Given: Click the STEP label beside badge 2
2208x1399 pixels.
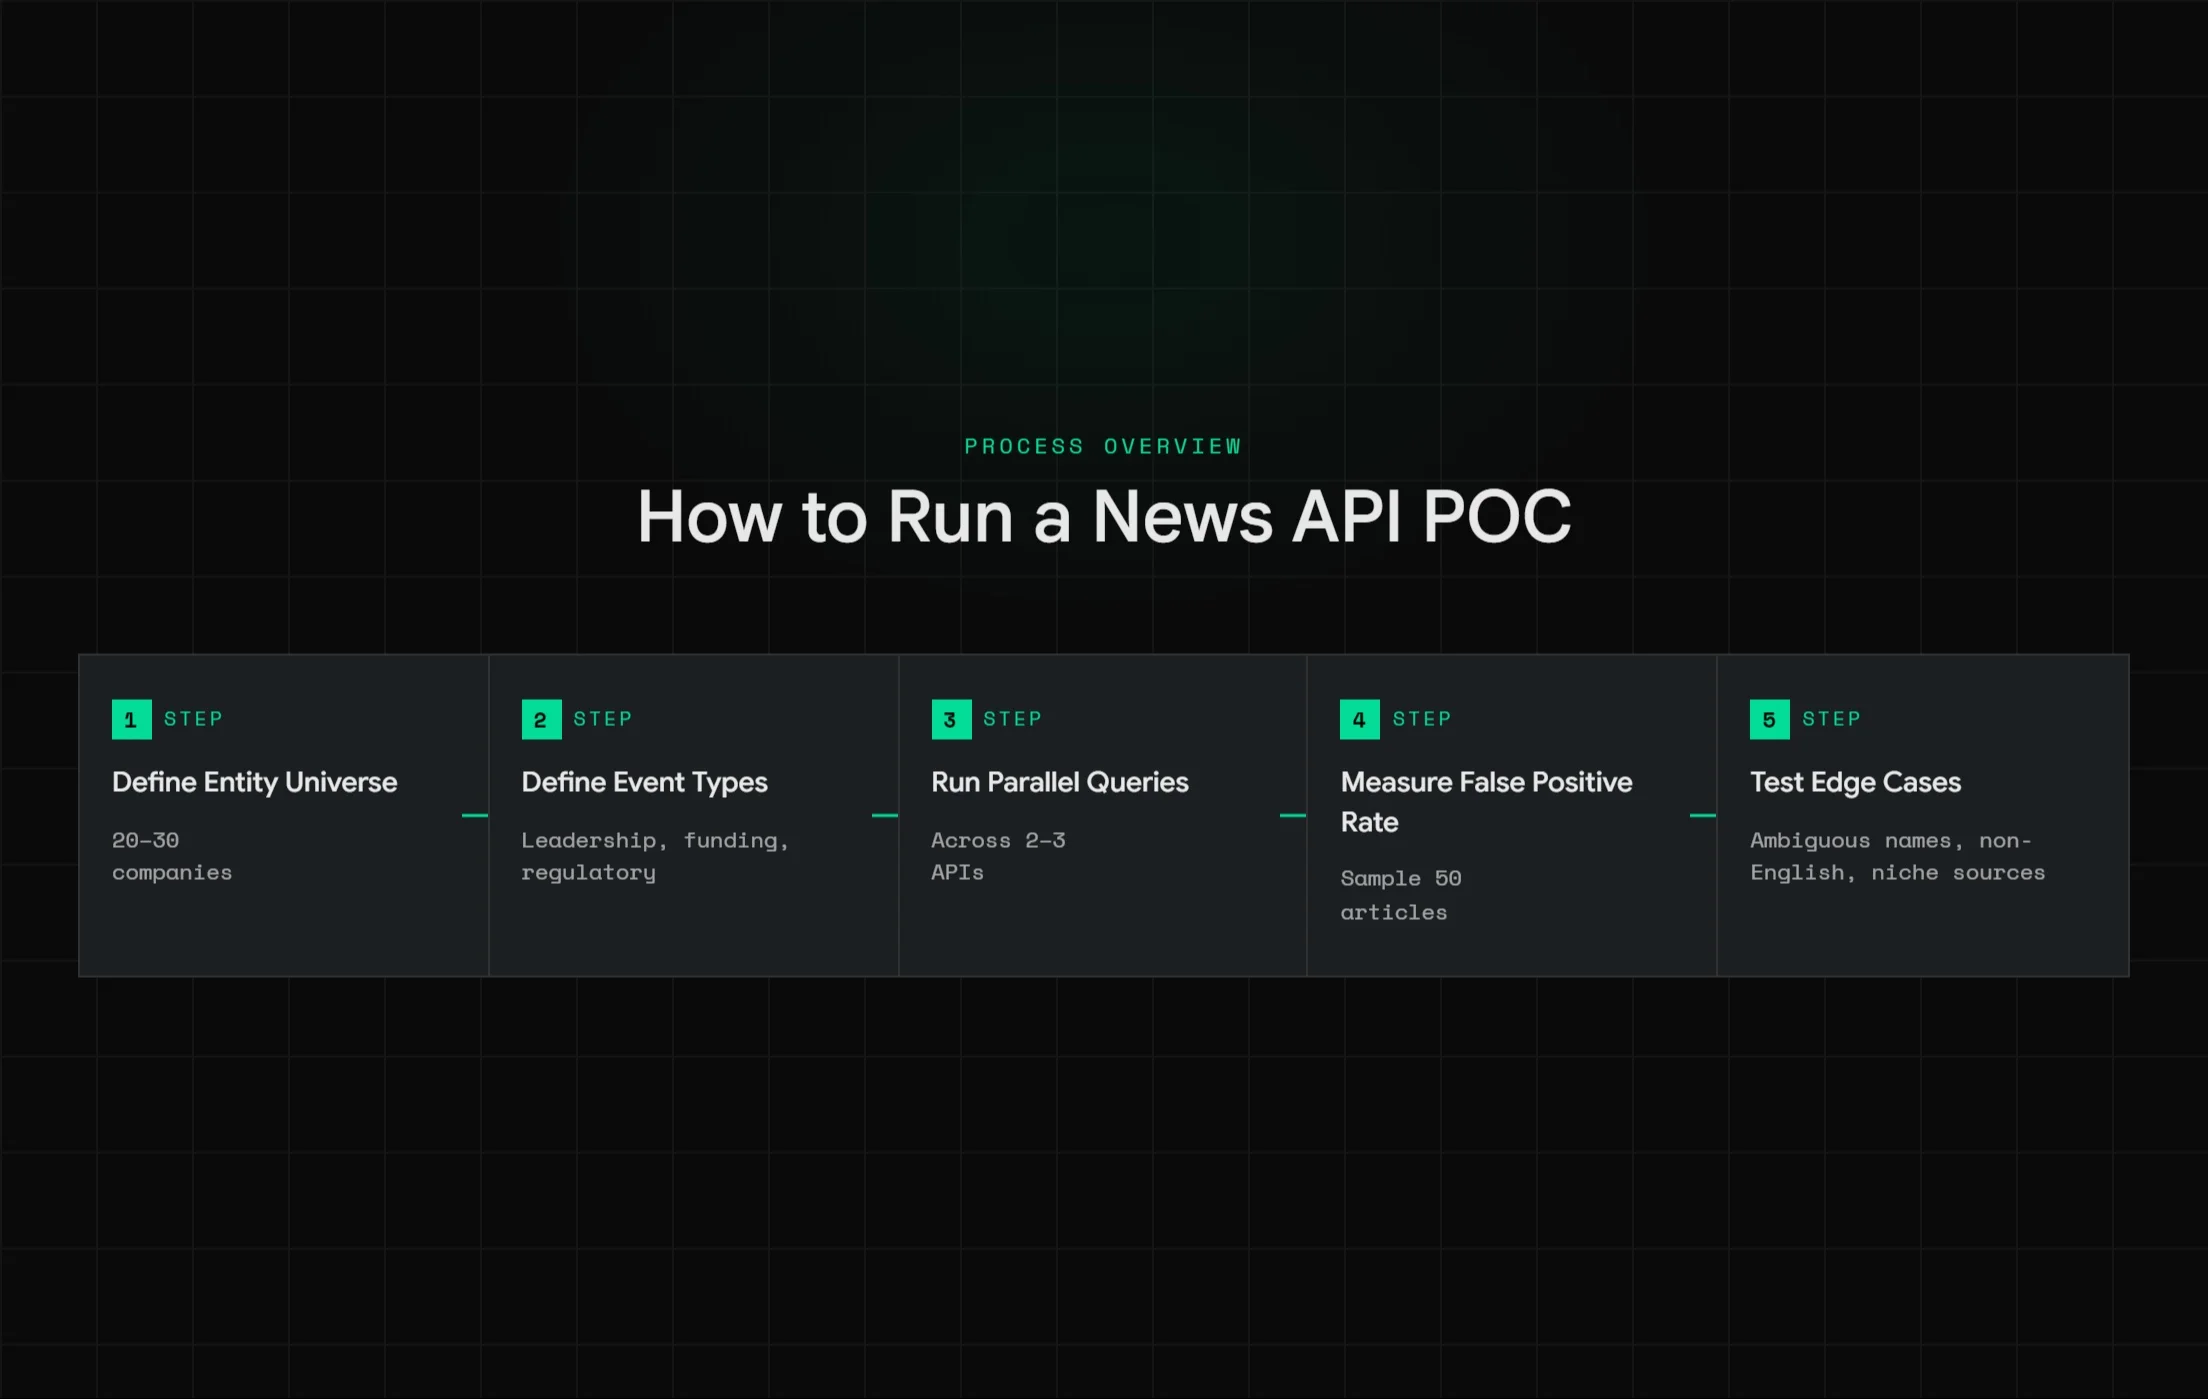Looking at the screenshot, I should (x=603, y=719).
